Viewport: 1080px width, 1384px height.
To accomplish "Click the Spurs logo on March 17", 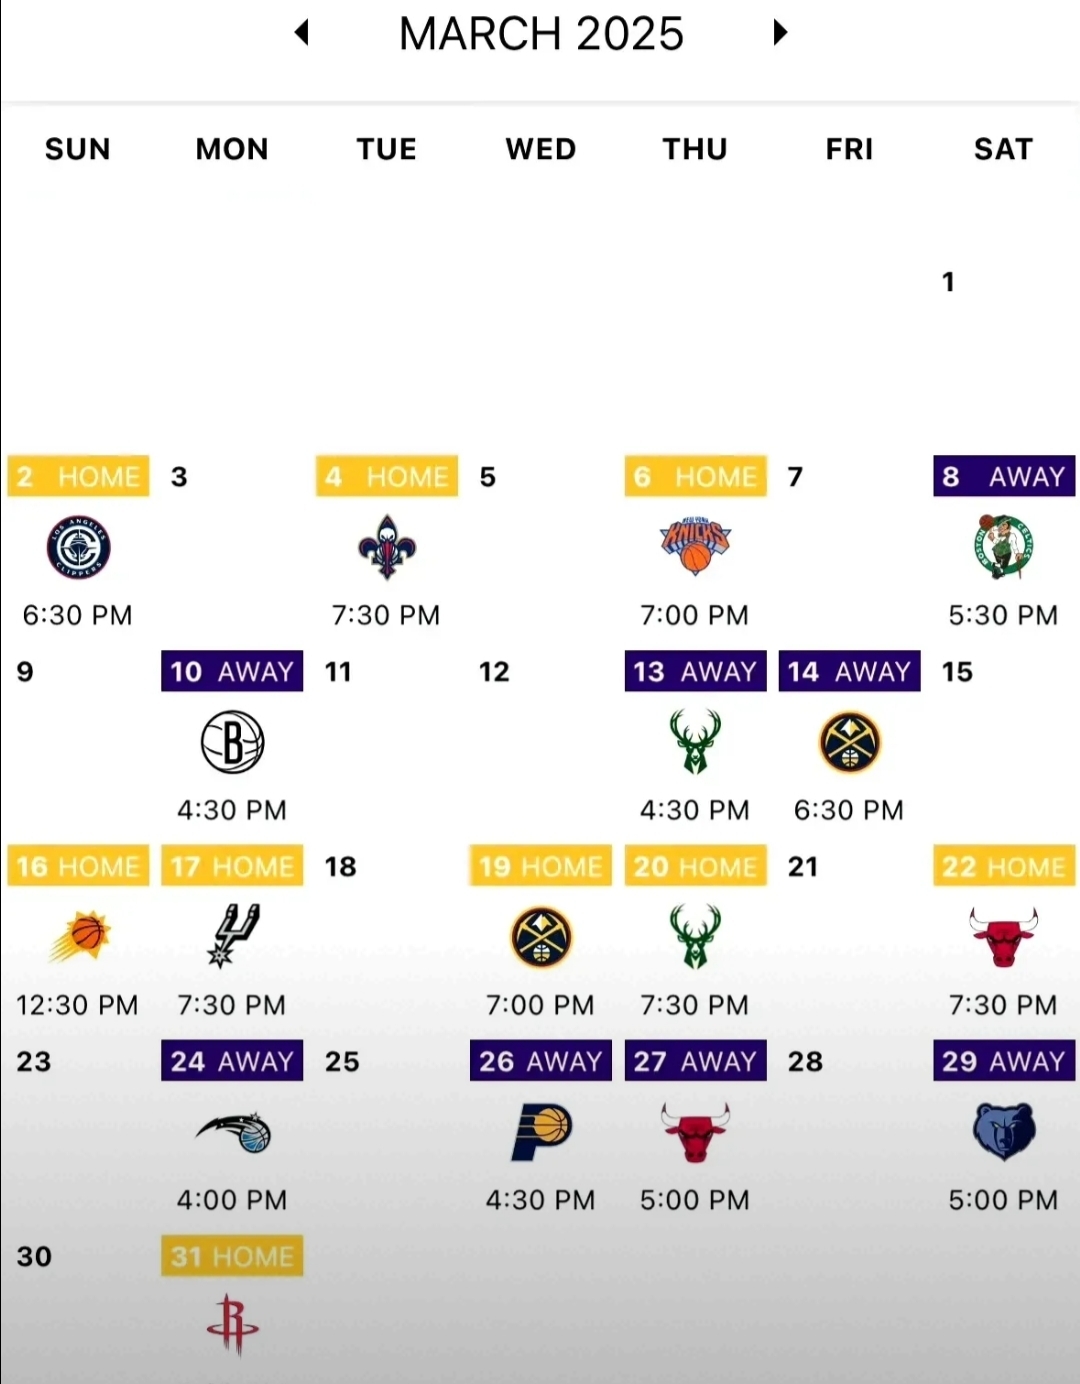I will 233,936.
